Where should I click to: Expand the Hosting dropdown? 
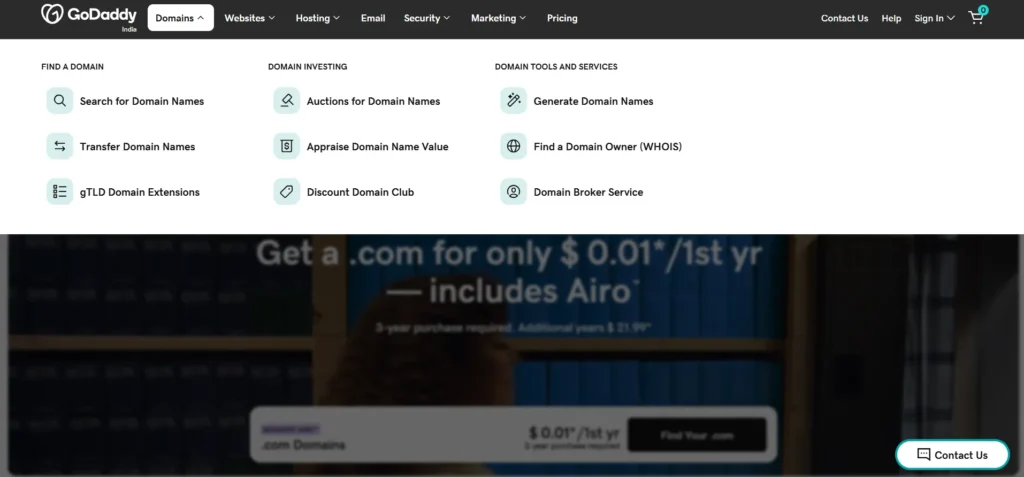click(x=318, y=18)
